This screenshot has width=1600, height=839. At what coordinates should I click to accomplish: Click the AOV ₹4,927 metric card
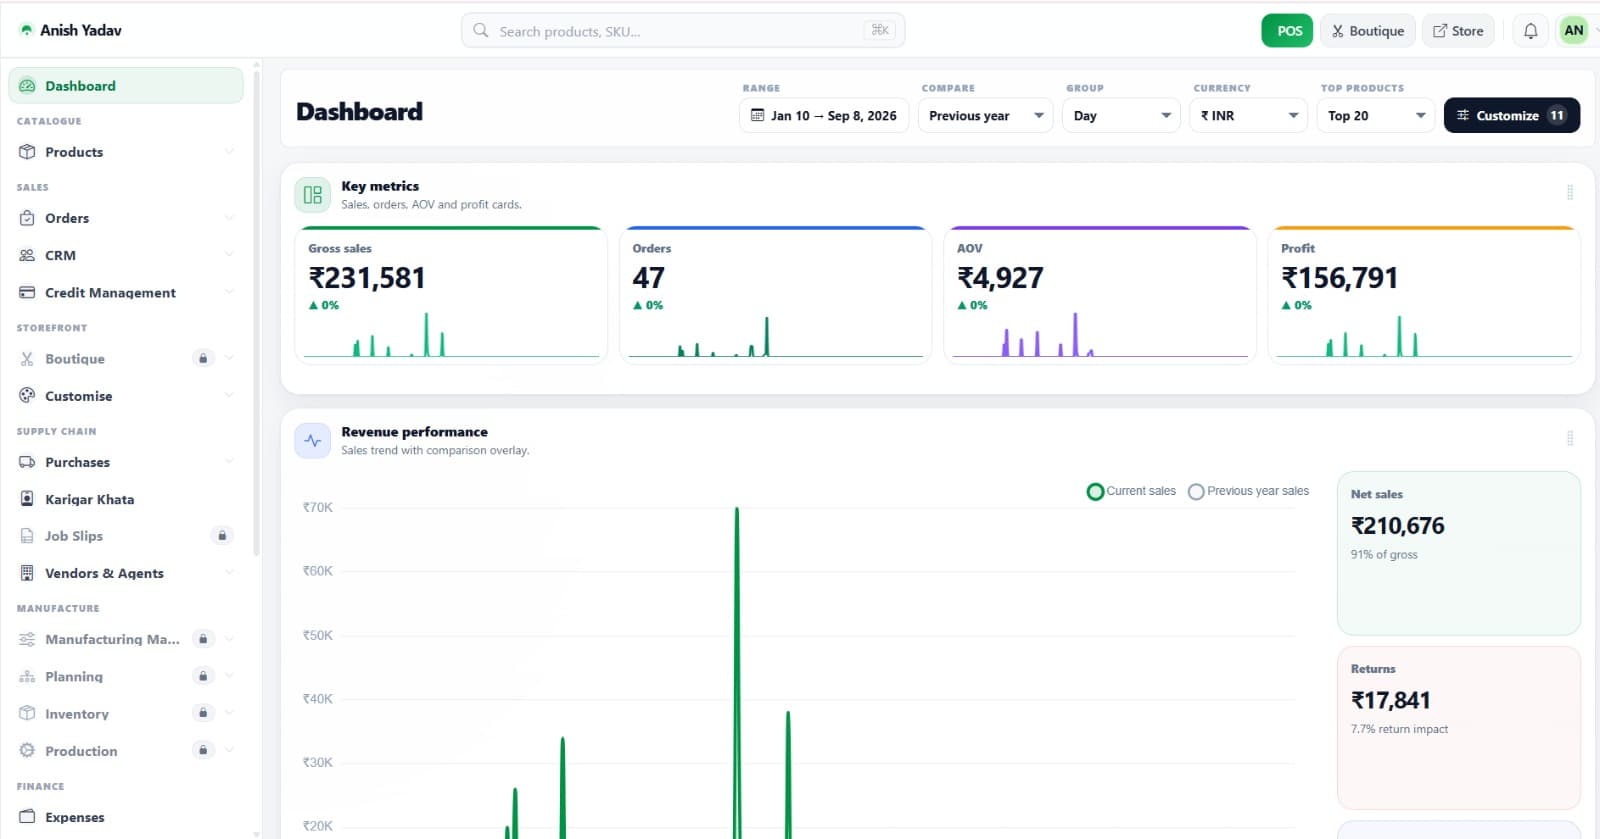point(1099,294)
